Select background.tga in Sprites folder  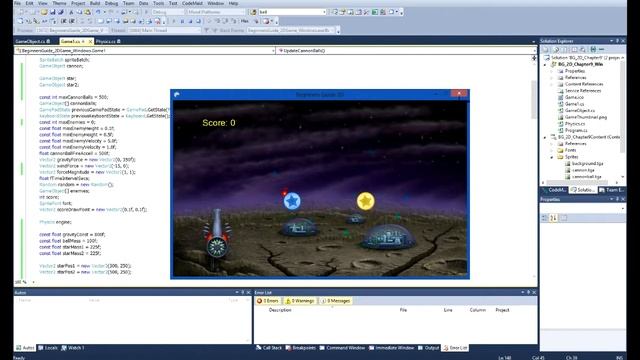(587, 163)
